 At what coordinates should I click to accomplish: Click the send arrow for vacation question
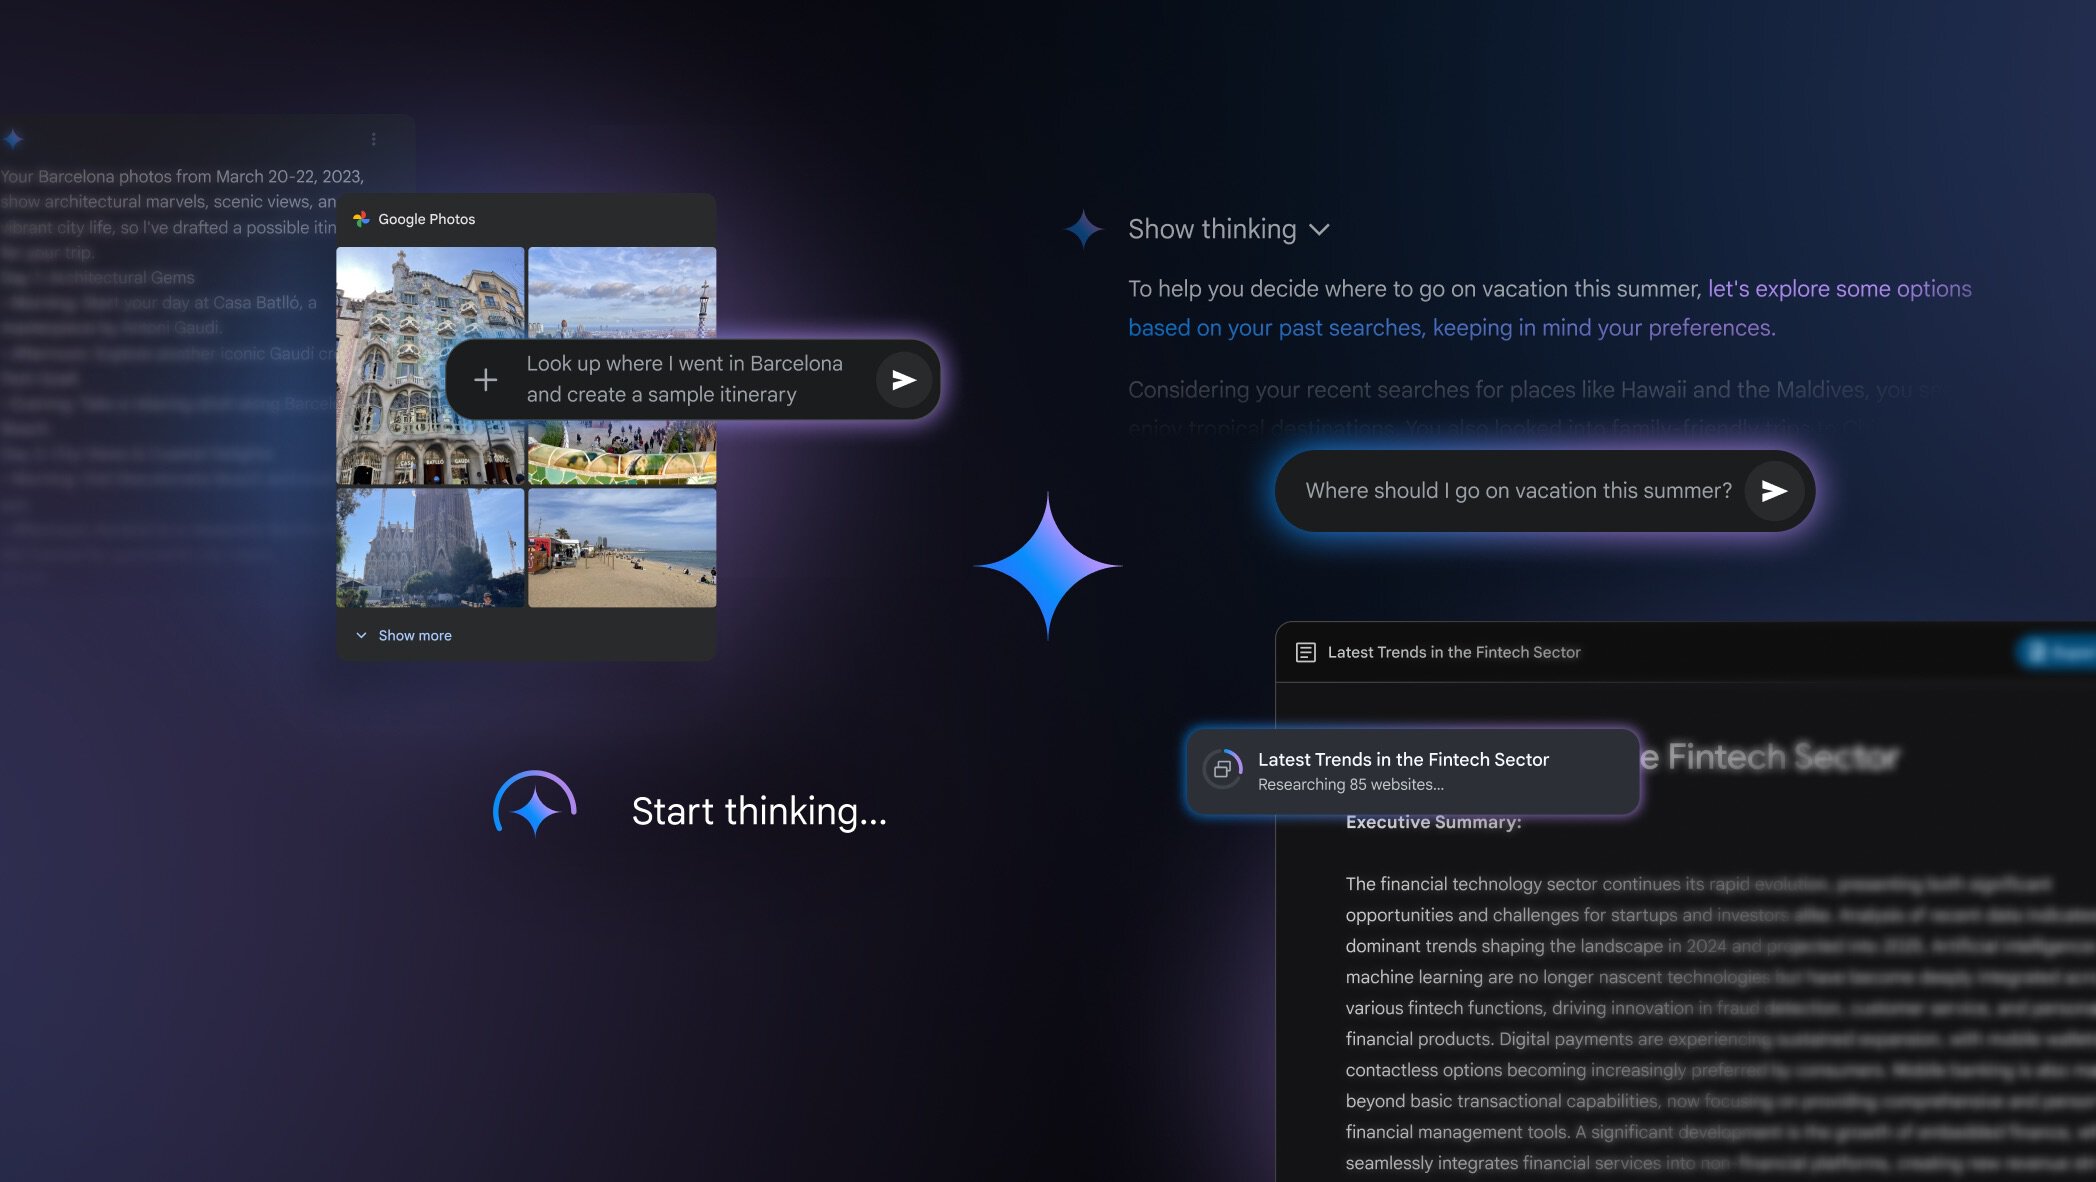click(x=1772, y=490)
